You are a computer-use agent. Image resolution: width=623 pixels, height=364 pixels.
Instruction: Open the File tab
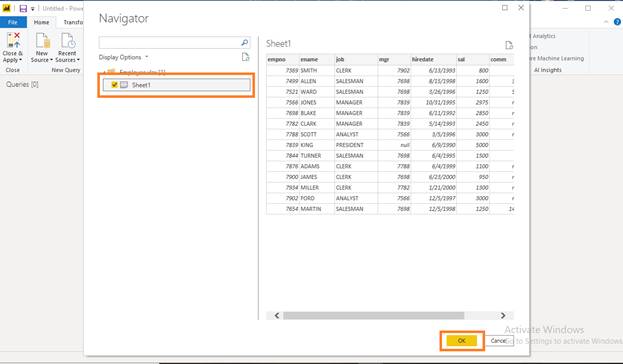coord(13,22)
